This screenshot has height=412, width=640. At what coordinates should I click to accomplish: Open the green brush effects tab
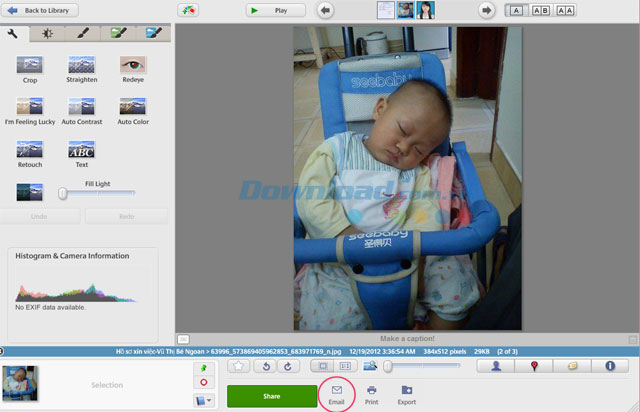tap(118, 33)
